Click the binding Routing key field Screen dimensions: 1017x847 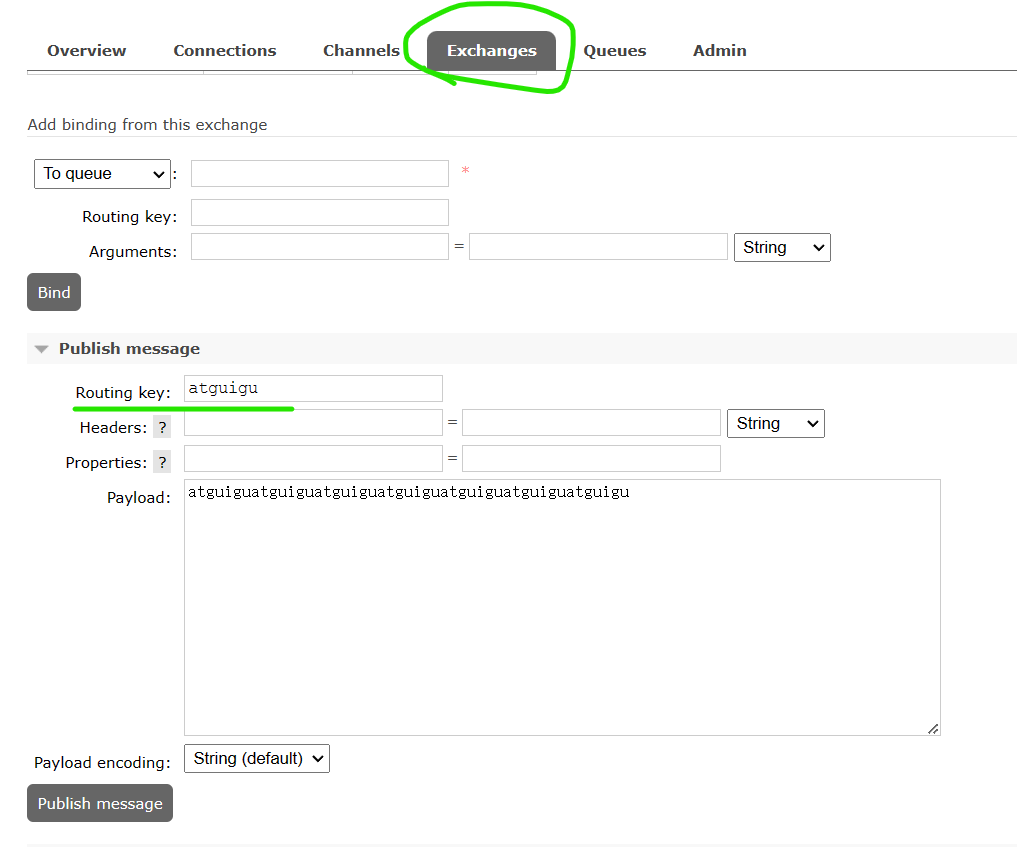click(x=320, y=213)
